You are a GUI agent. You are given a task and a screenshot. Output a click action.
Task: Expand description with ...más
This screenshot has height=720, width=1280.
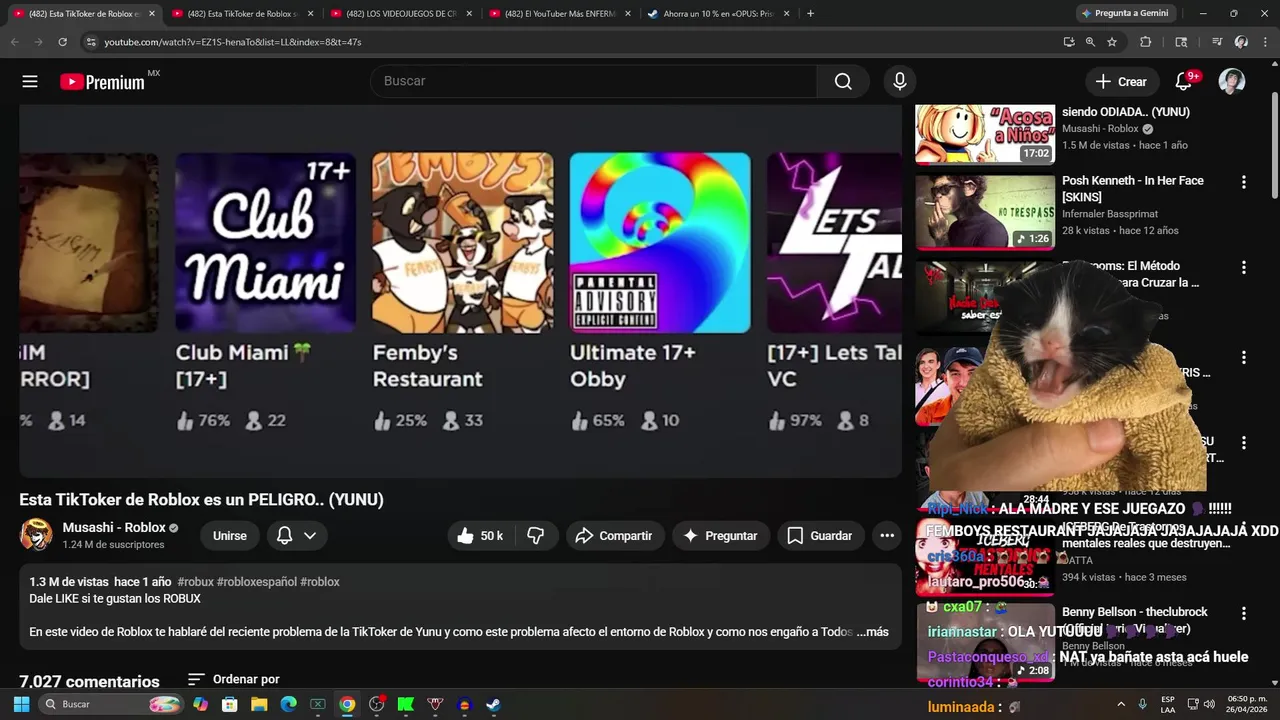(x=872, y=632)
